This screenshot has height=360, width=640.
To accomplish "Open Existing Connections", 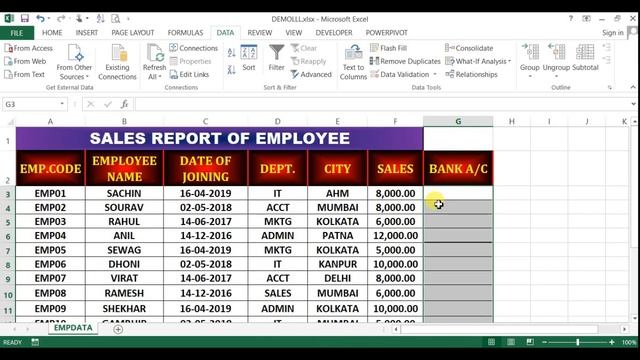I will [x=117, y=62].
